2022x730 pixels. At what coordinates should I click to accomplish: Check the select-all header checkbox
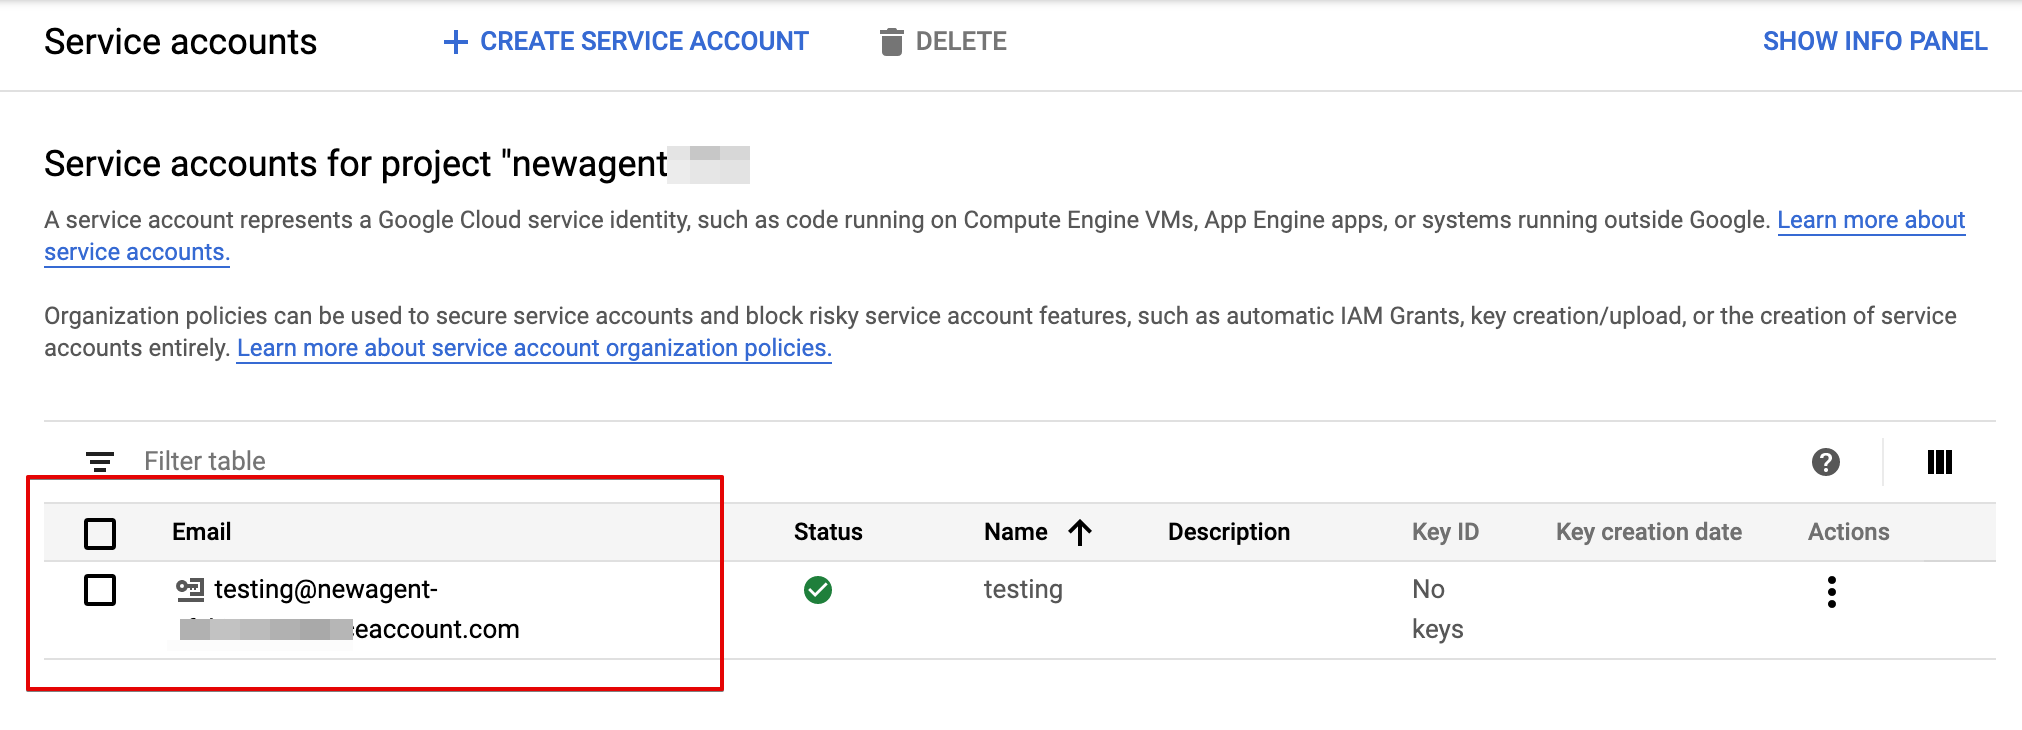pos(100,533)
